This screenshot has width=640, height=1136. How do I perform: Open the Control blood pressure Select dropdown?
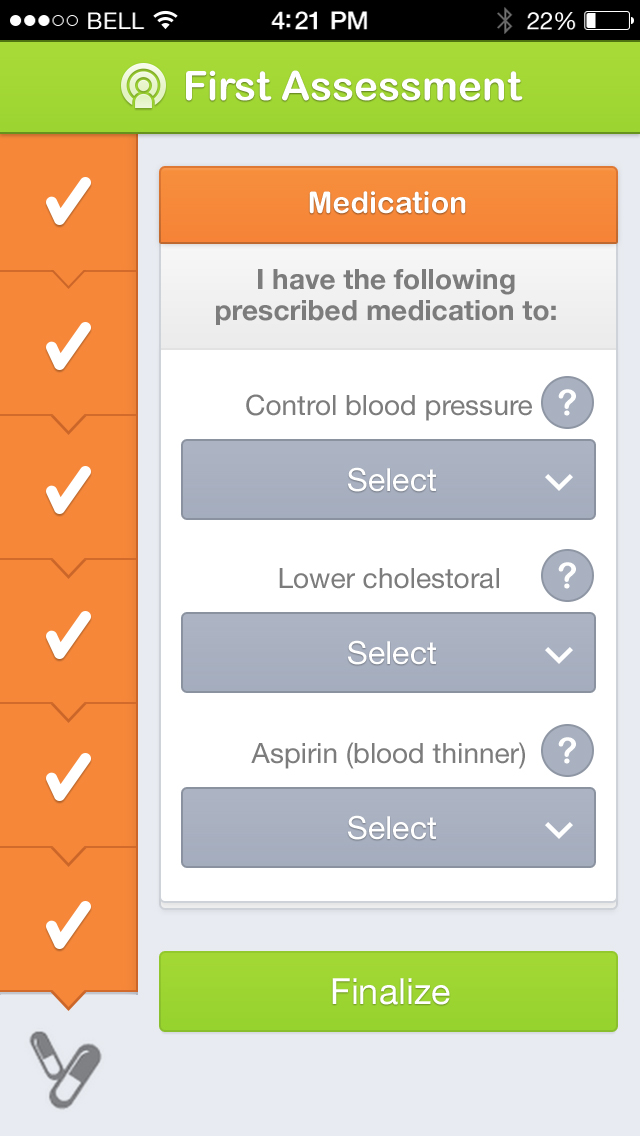pyautogui.click(x=388, y=480)
